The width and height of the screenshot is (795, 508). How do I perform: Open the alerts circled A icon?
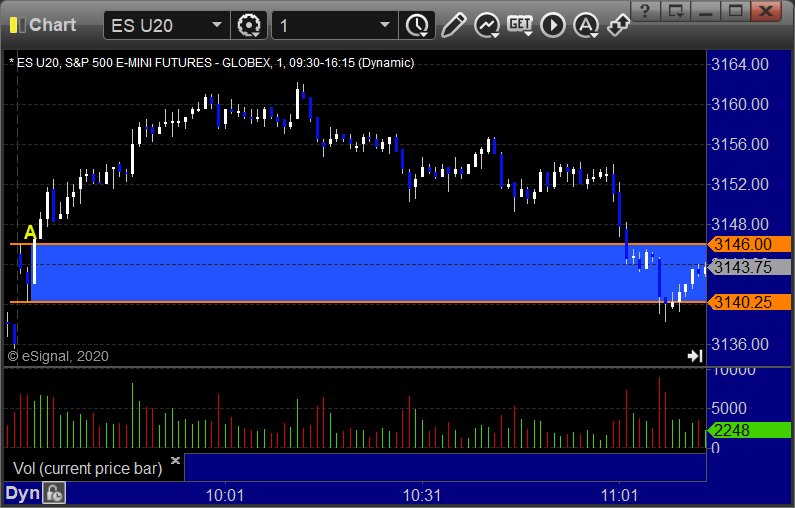click(x=586, y=25)
